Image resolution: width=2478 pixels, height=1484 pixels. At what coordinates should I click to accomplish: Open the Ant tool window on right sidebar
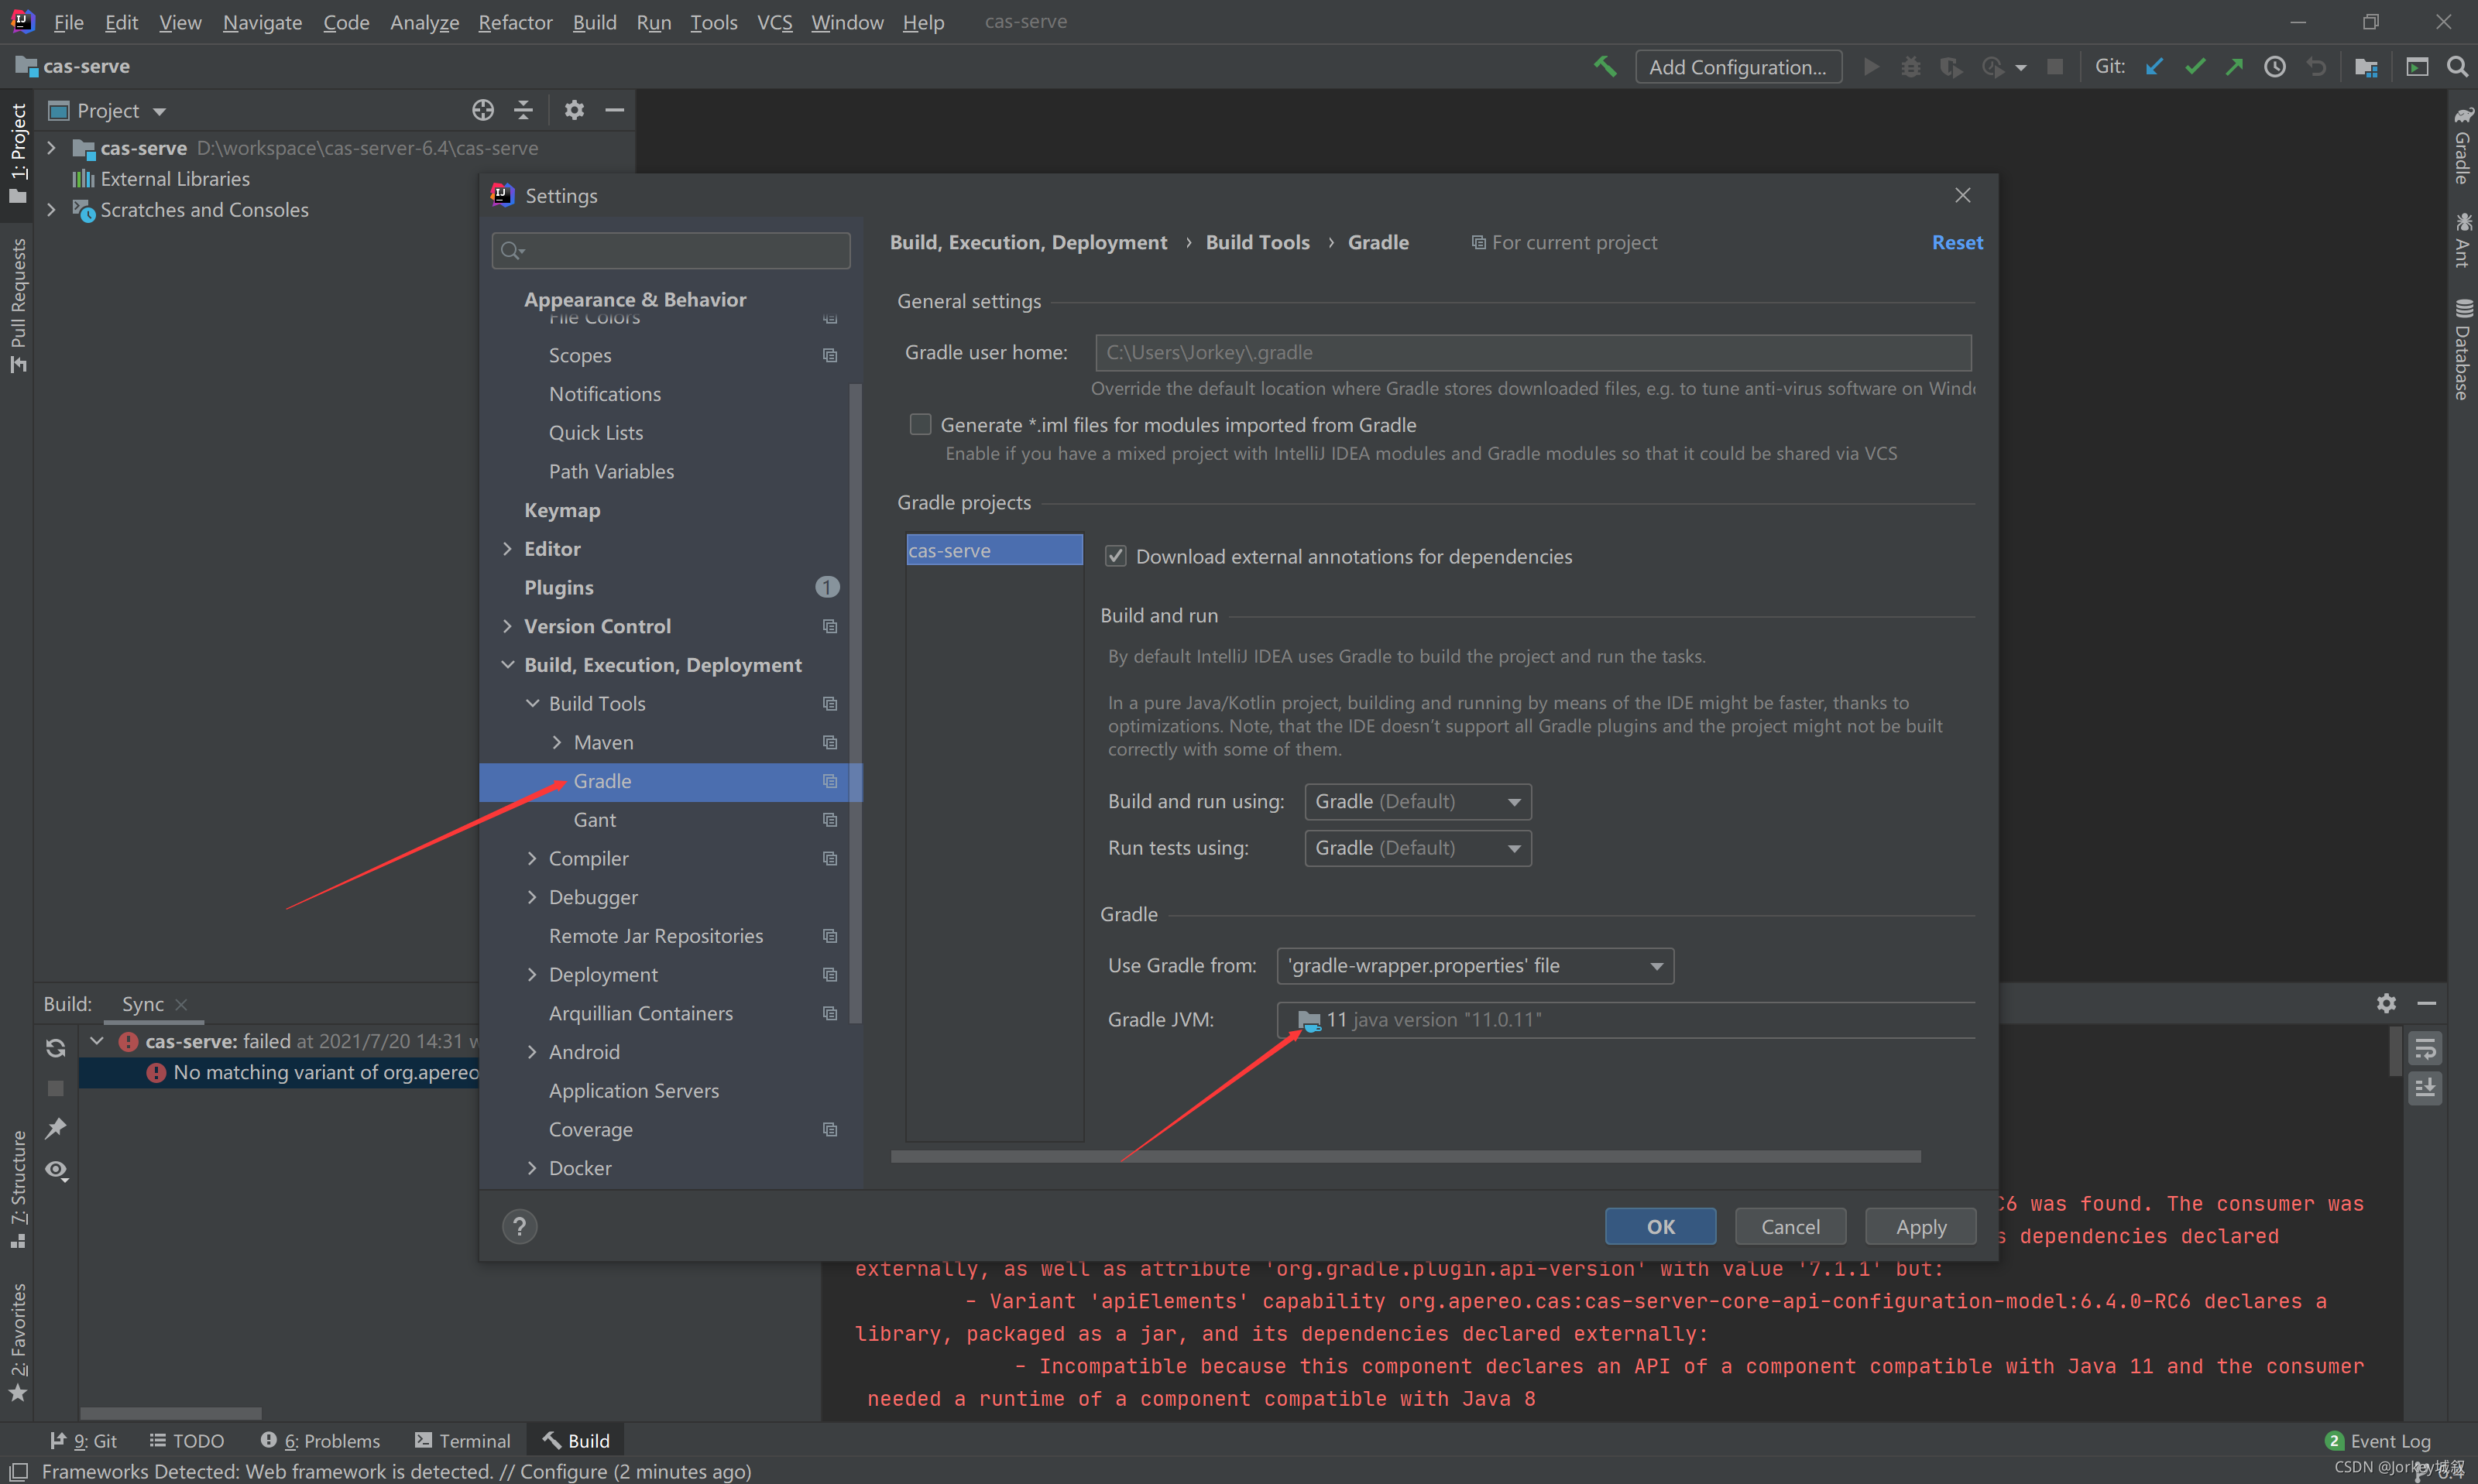click(x=2462, y=240)
